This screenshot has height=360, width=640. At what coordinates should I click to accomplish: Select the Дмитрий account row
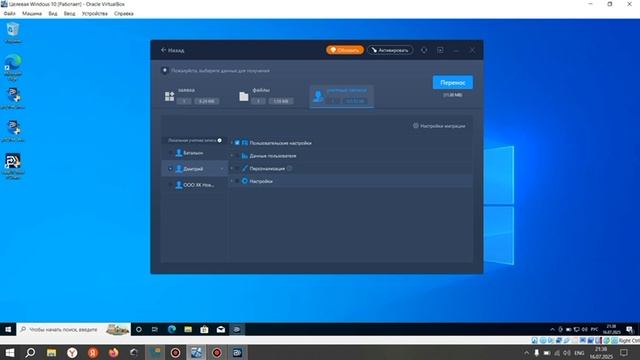coord(195,169)
